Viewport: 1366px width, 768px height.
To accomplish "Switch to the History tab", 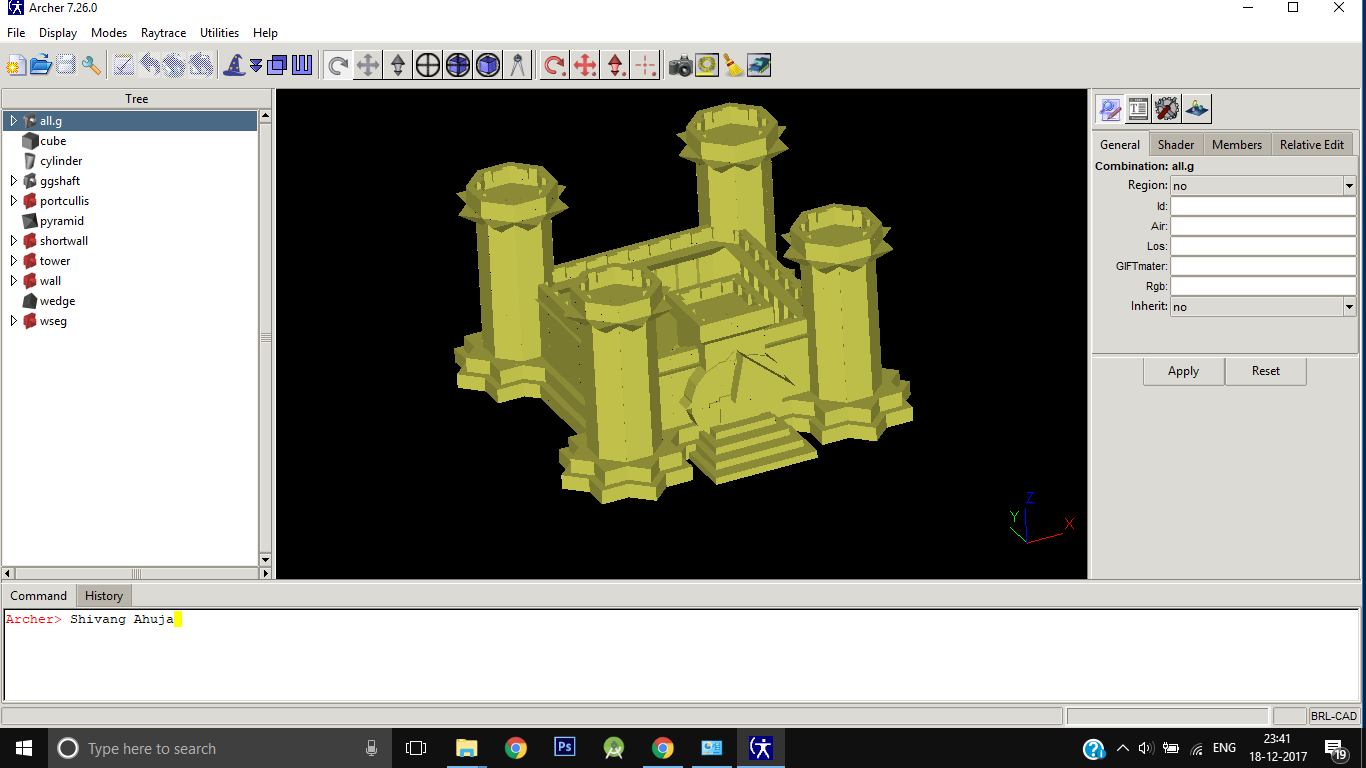I will click(x=104, y=595).
